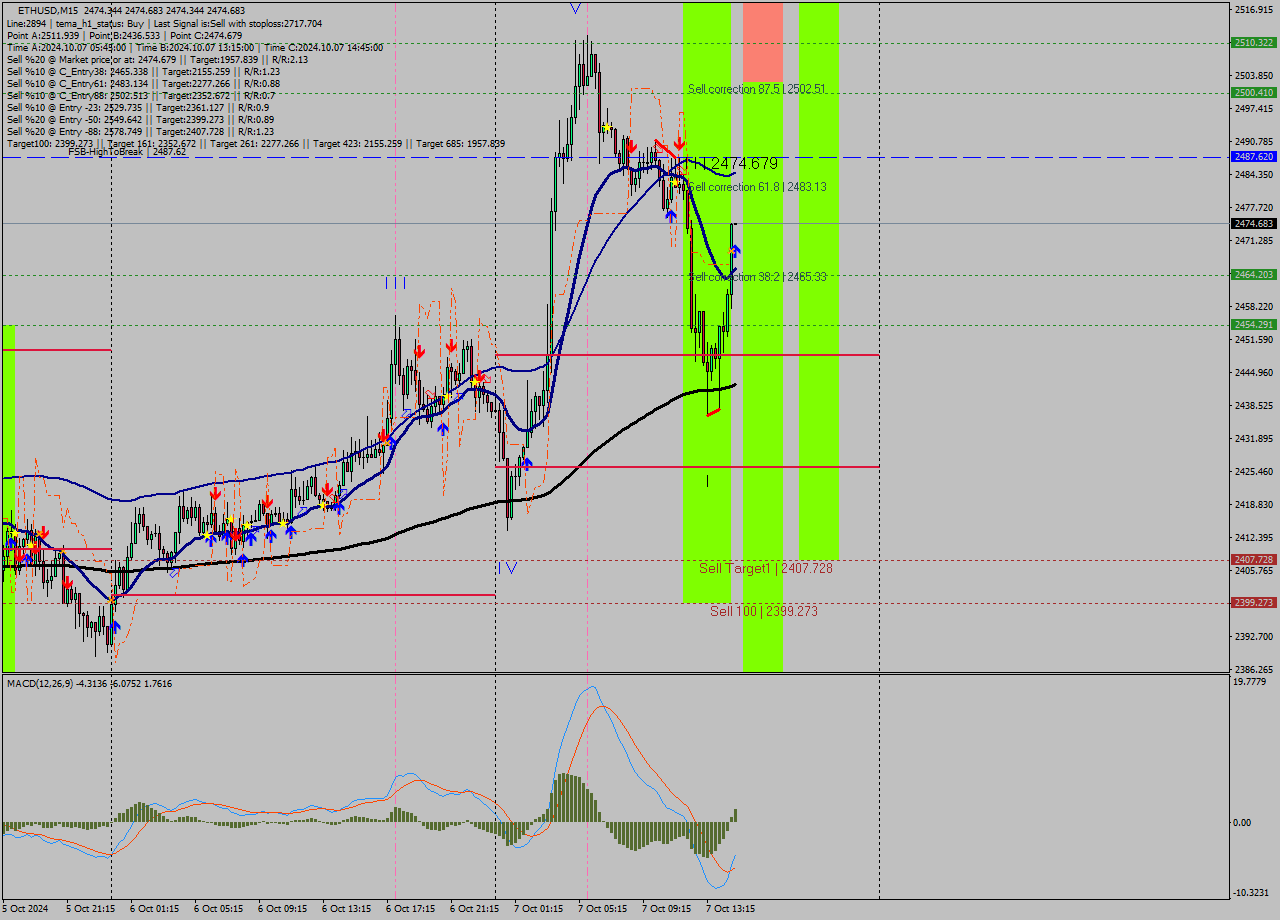Click the blue 'I I I' wave label

[x=396, y=283]
